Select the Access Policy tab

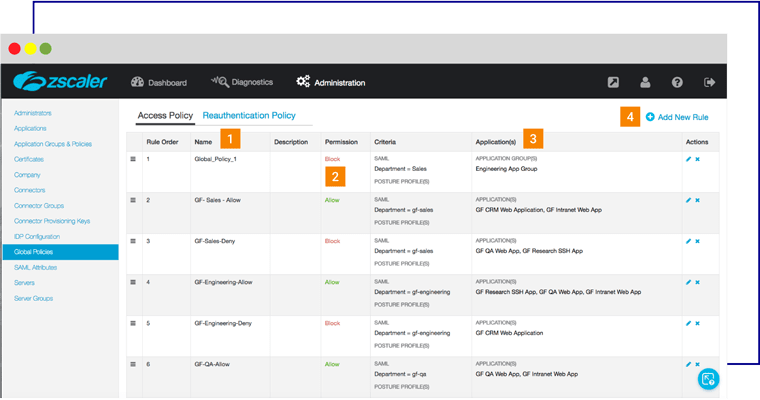coord(165,116)
